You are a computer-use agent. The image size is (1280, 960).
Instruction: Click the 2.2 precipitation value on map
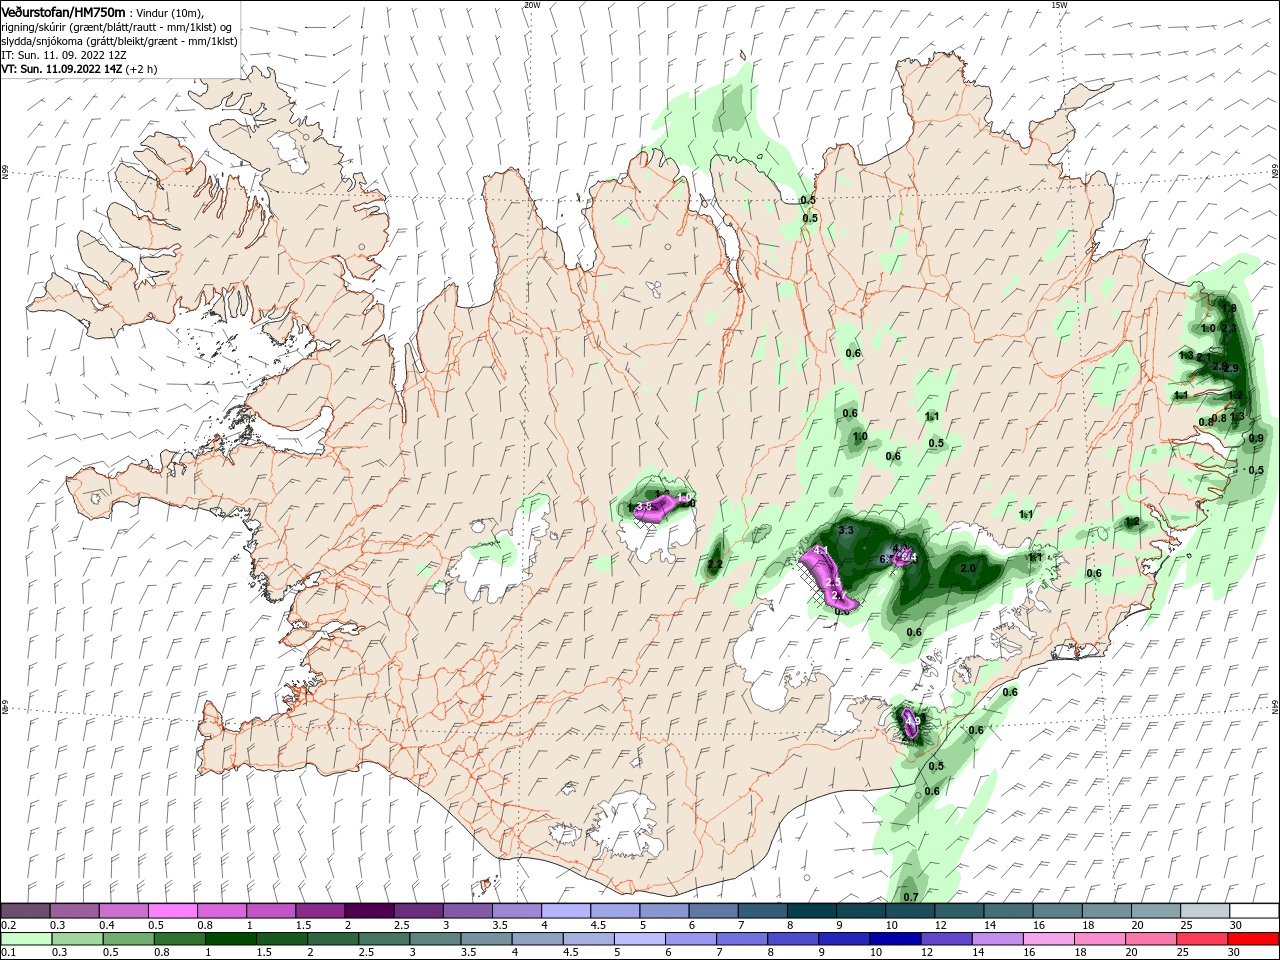pos(715,565)
